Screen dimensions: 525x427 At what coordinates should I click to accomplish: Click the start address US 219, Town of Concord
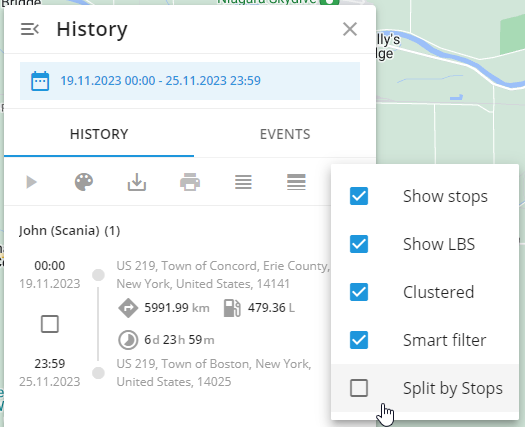(x=223, y=275)
